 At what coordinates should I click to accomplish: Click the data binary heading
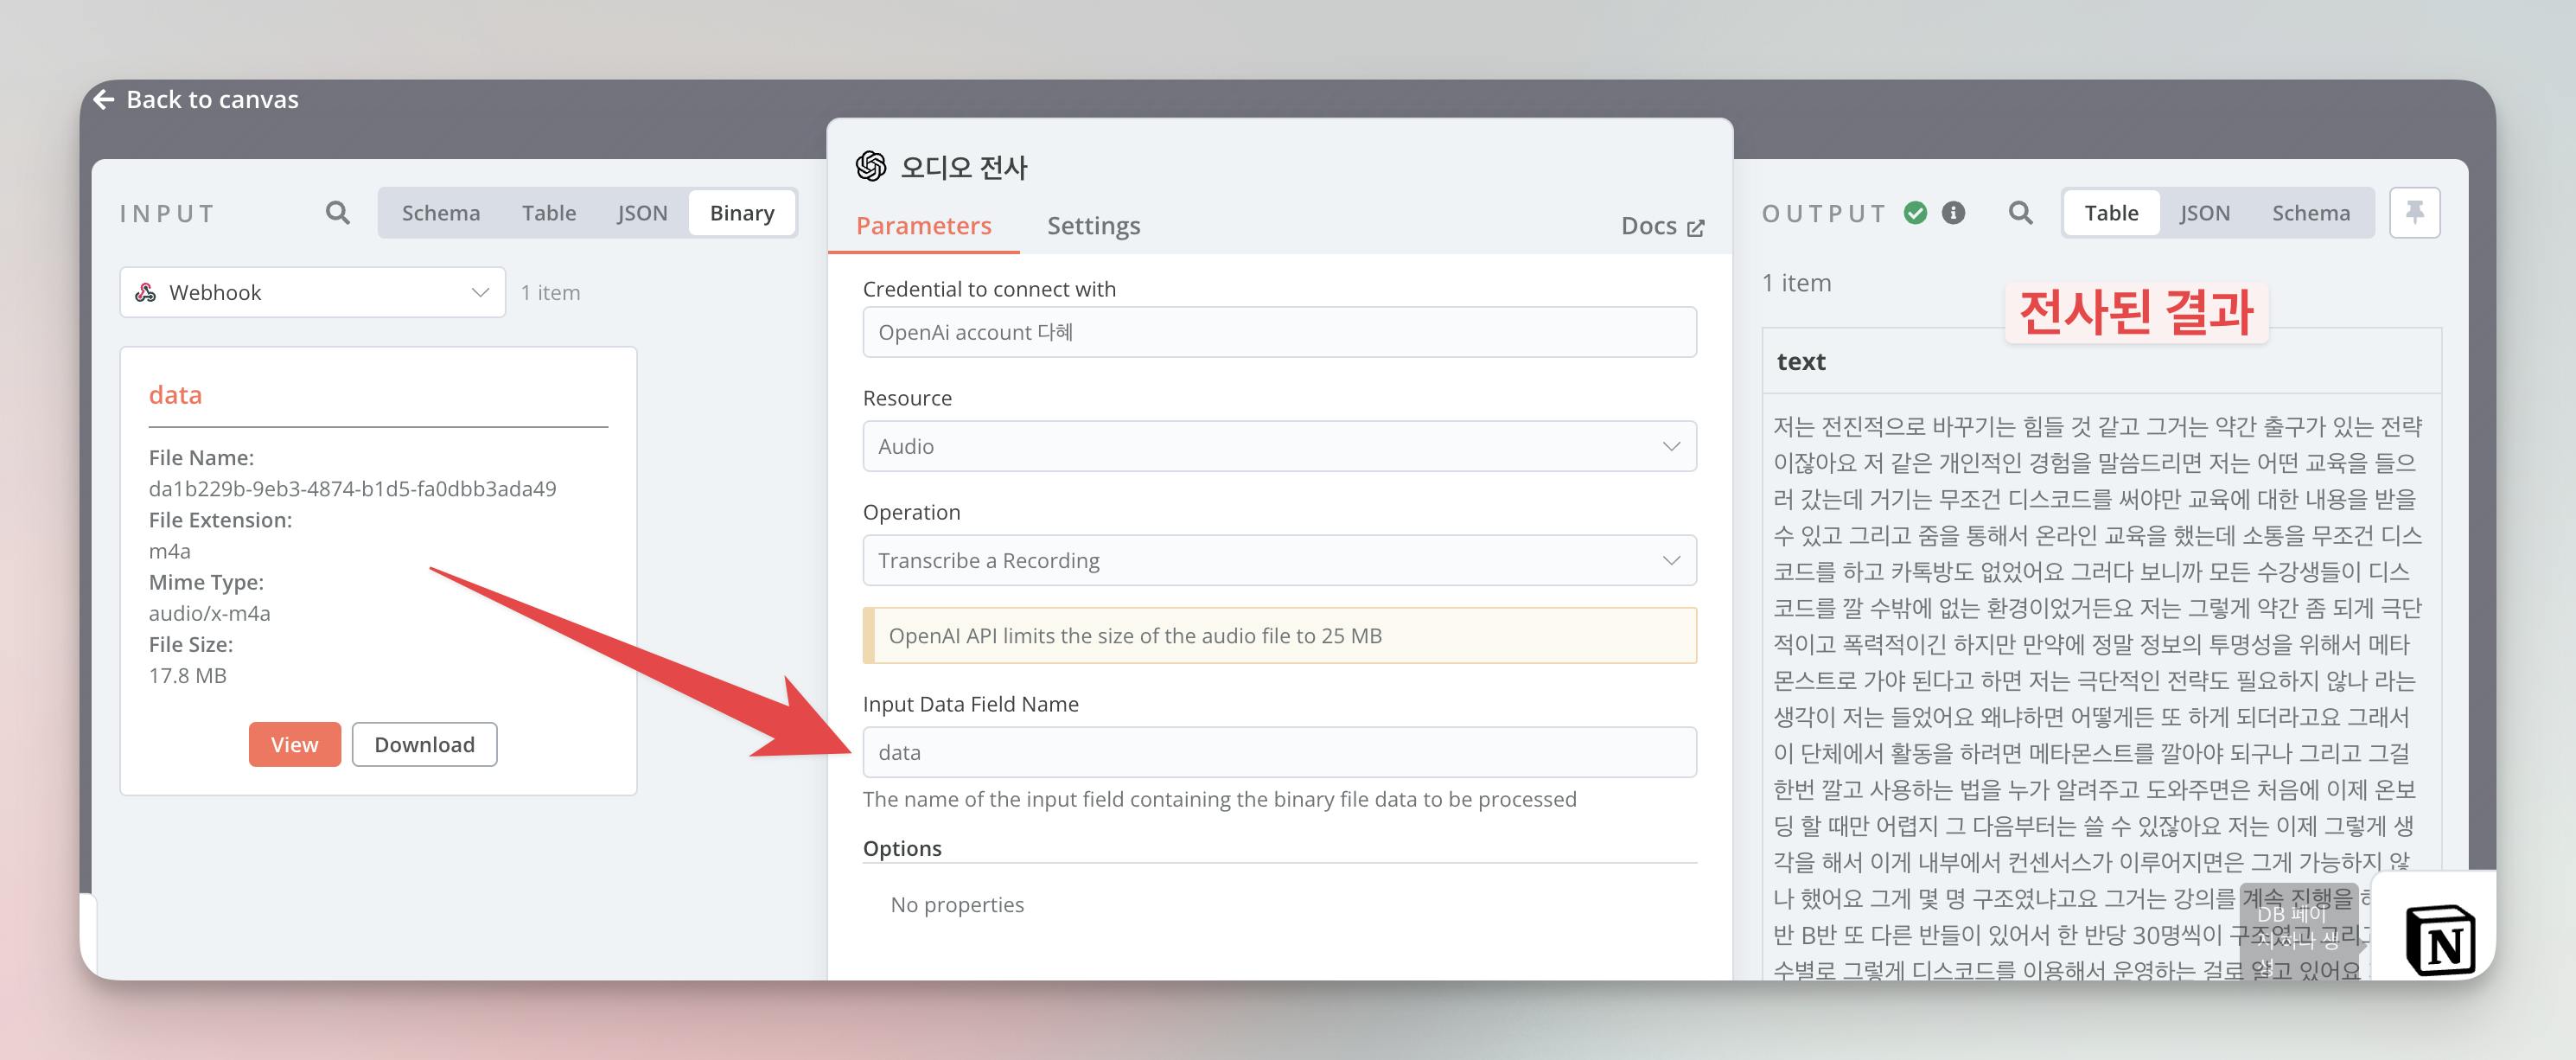[175, 395]
